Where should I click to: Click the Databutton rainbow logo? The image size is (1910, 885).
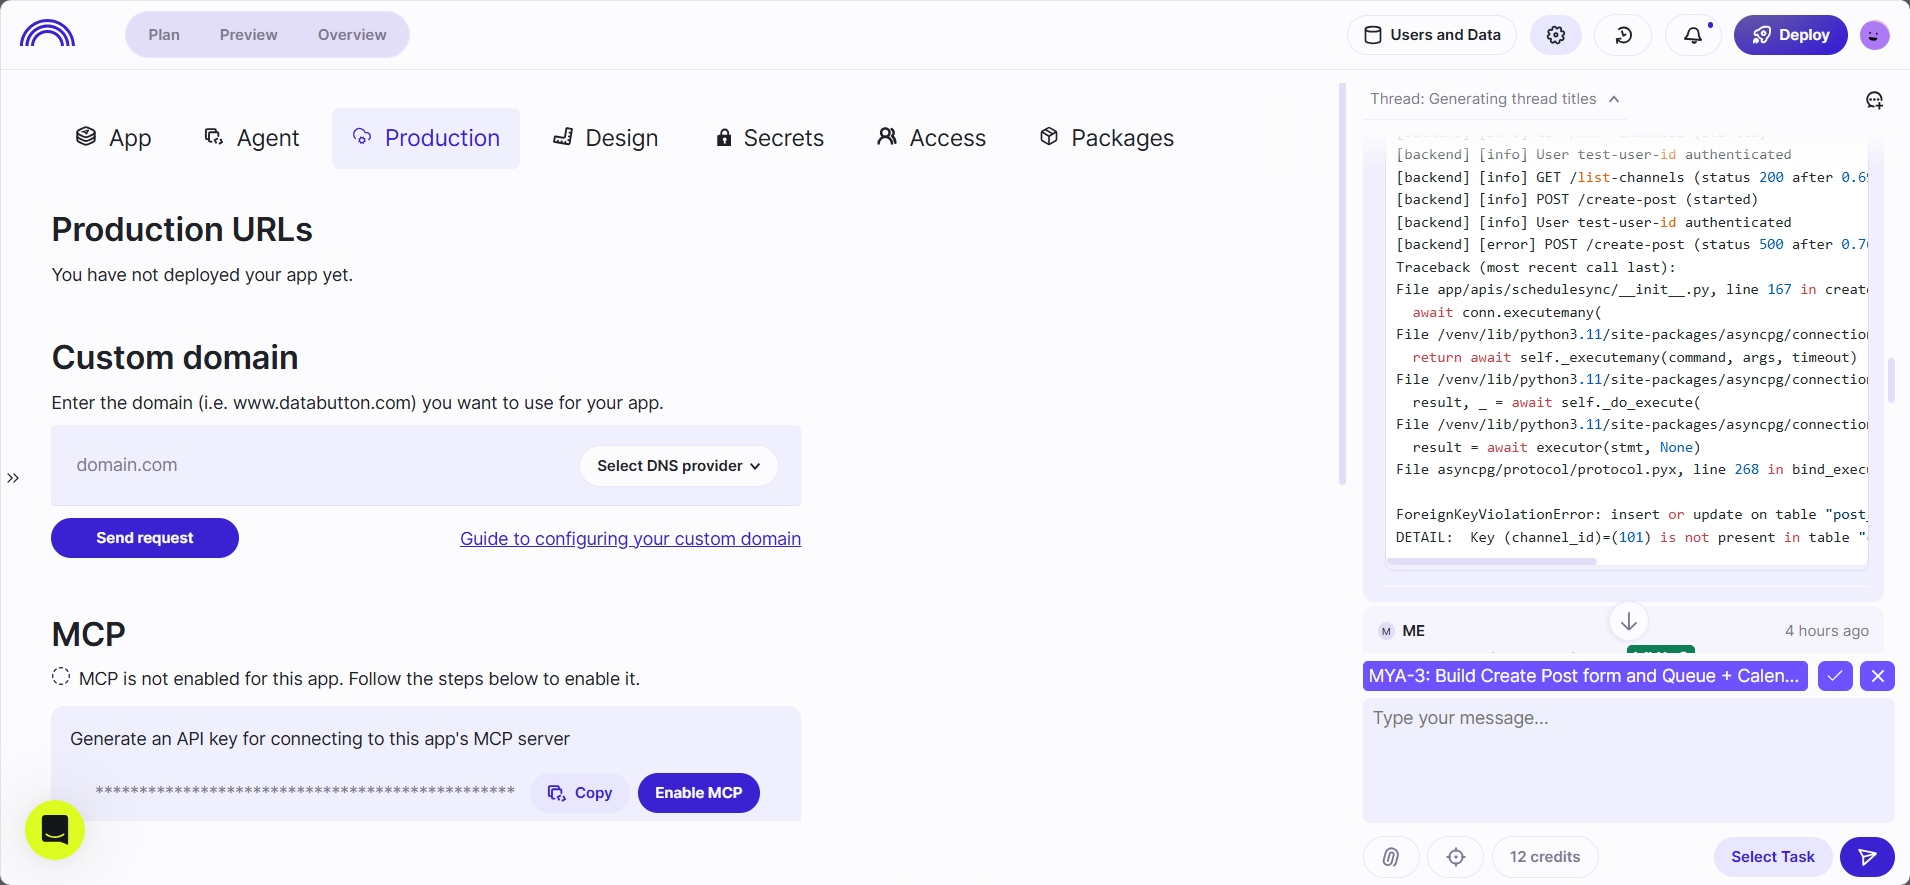pos(47,34)
